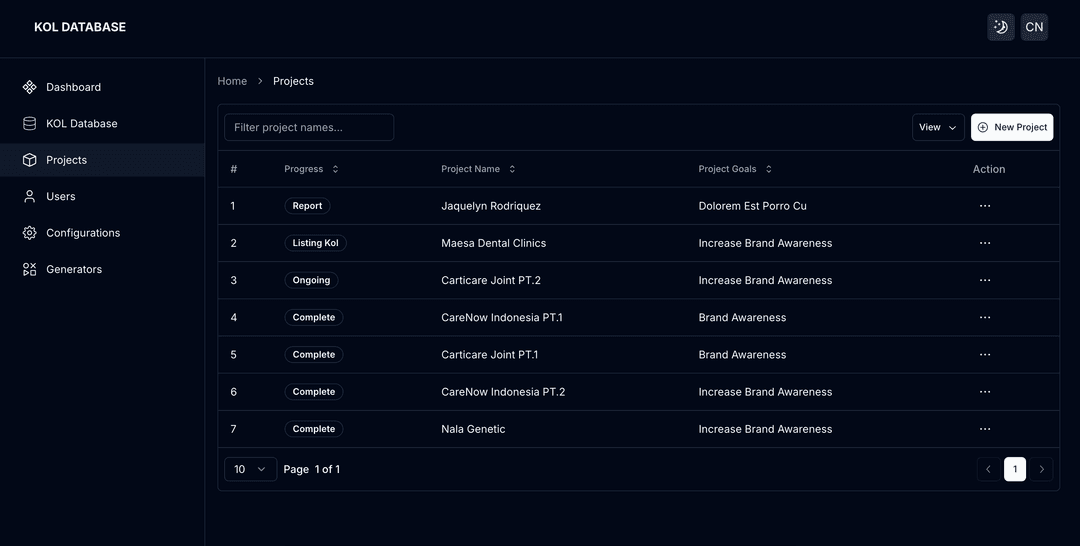Viewport: 1080px width, 546px height.
Task: Open the CN user avatar menu
Action: [x=1034, y=27]
